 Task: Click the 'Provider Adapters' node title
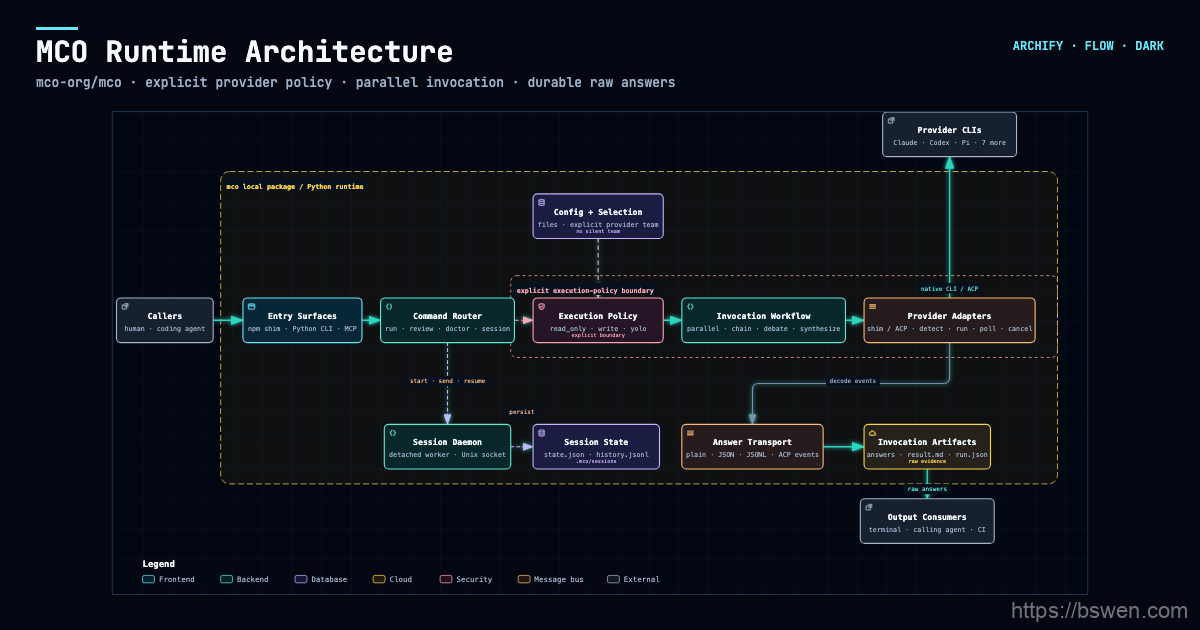coord(950,316)
